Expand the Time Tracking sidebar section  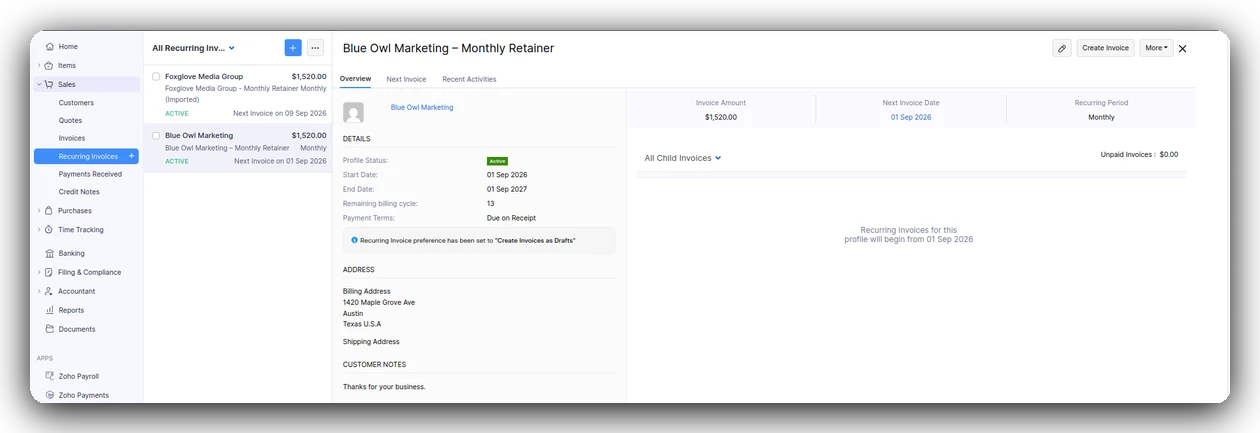coord(39,230)
